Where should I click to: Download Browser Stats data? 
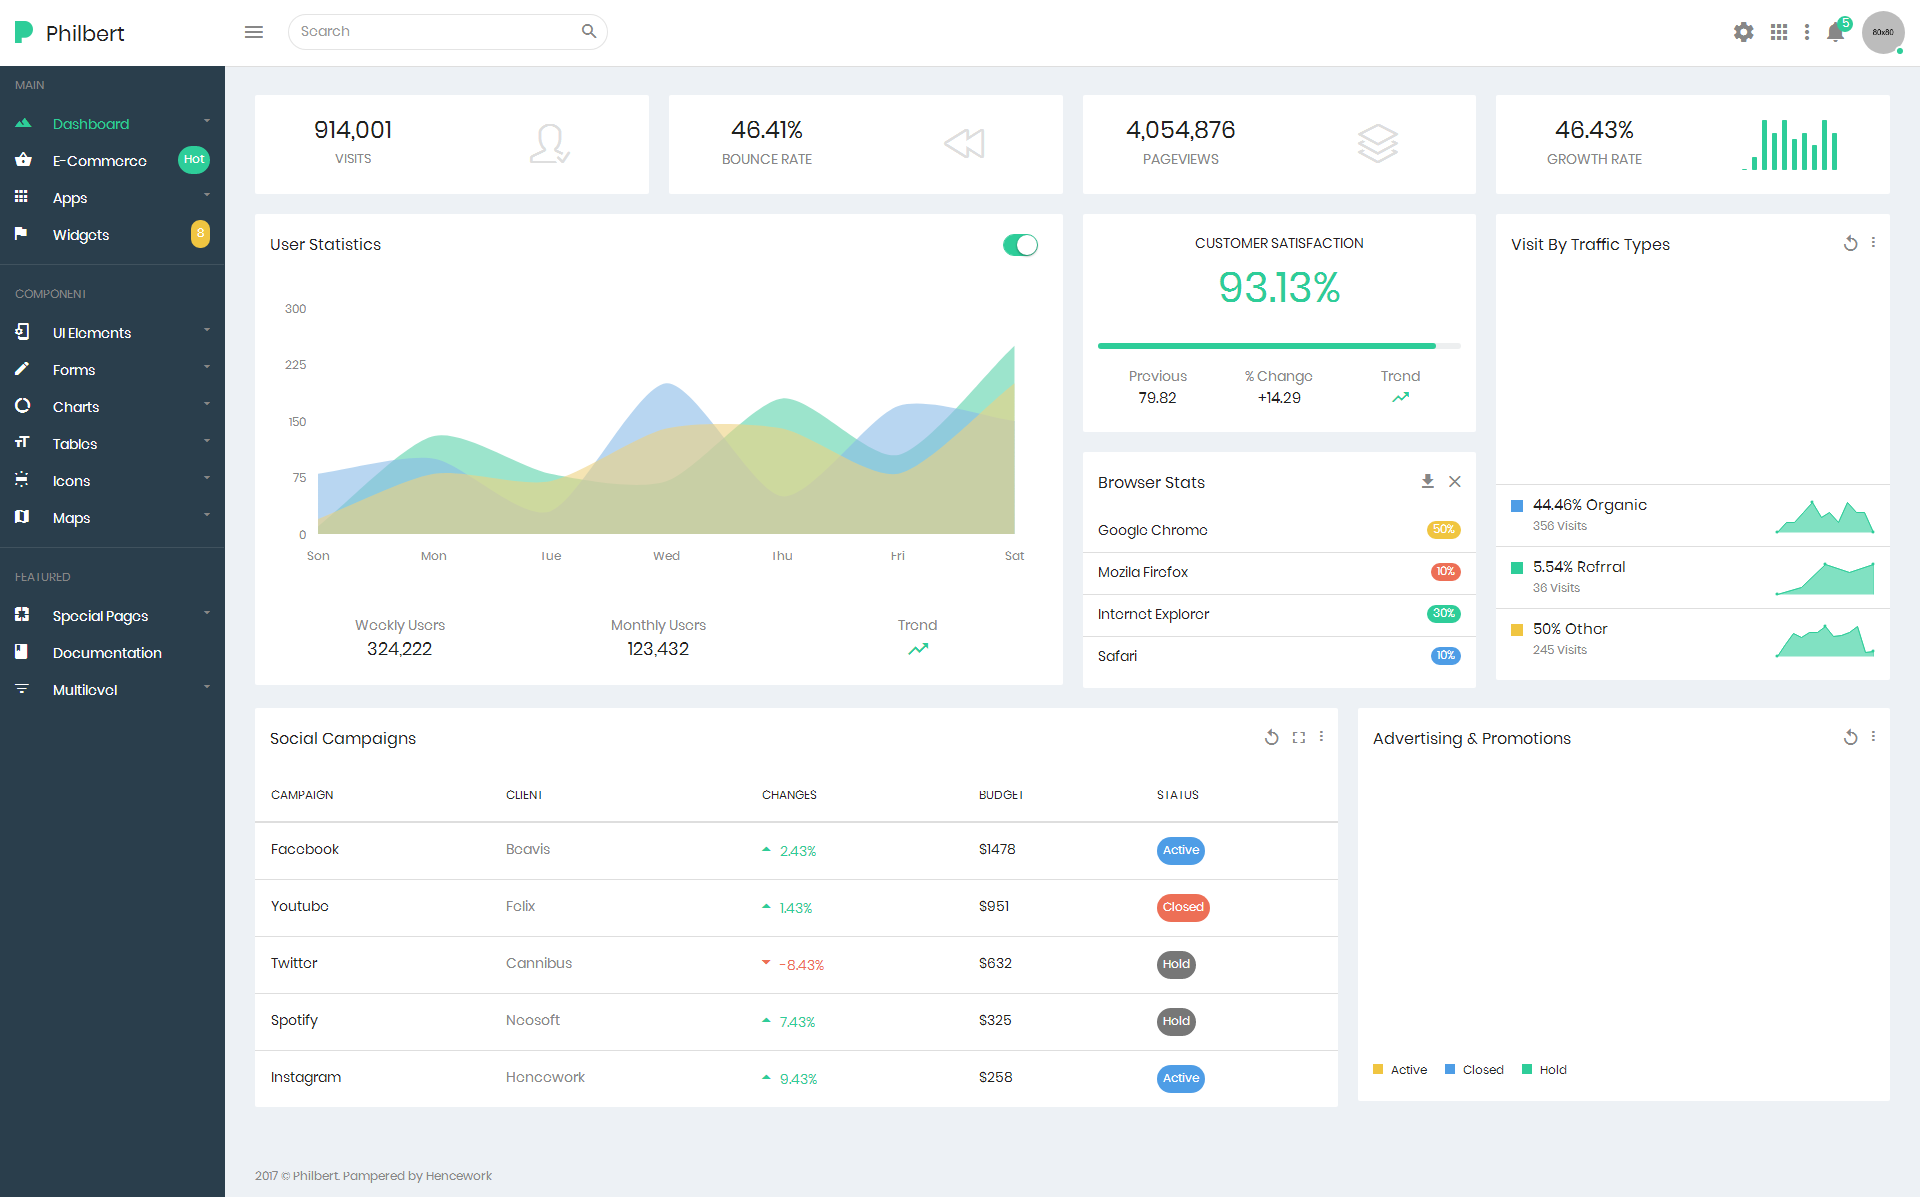pos(1427,481)
